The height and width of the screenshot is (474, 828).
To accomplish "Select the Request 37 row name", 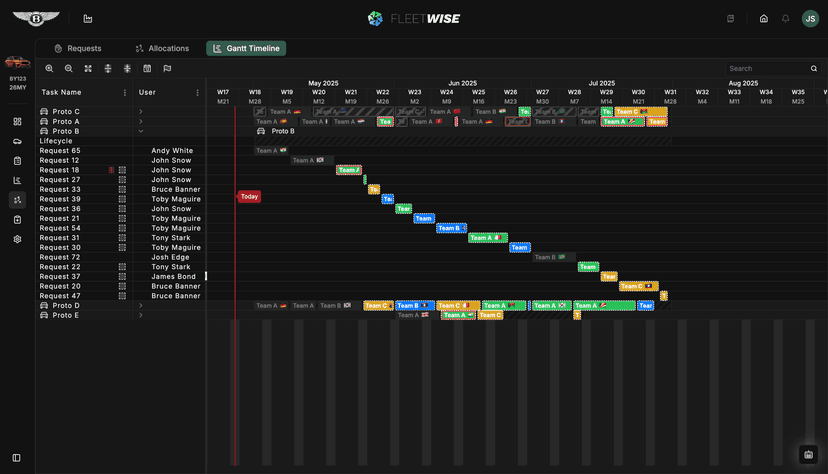I will 60,277.
